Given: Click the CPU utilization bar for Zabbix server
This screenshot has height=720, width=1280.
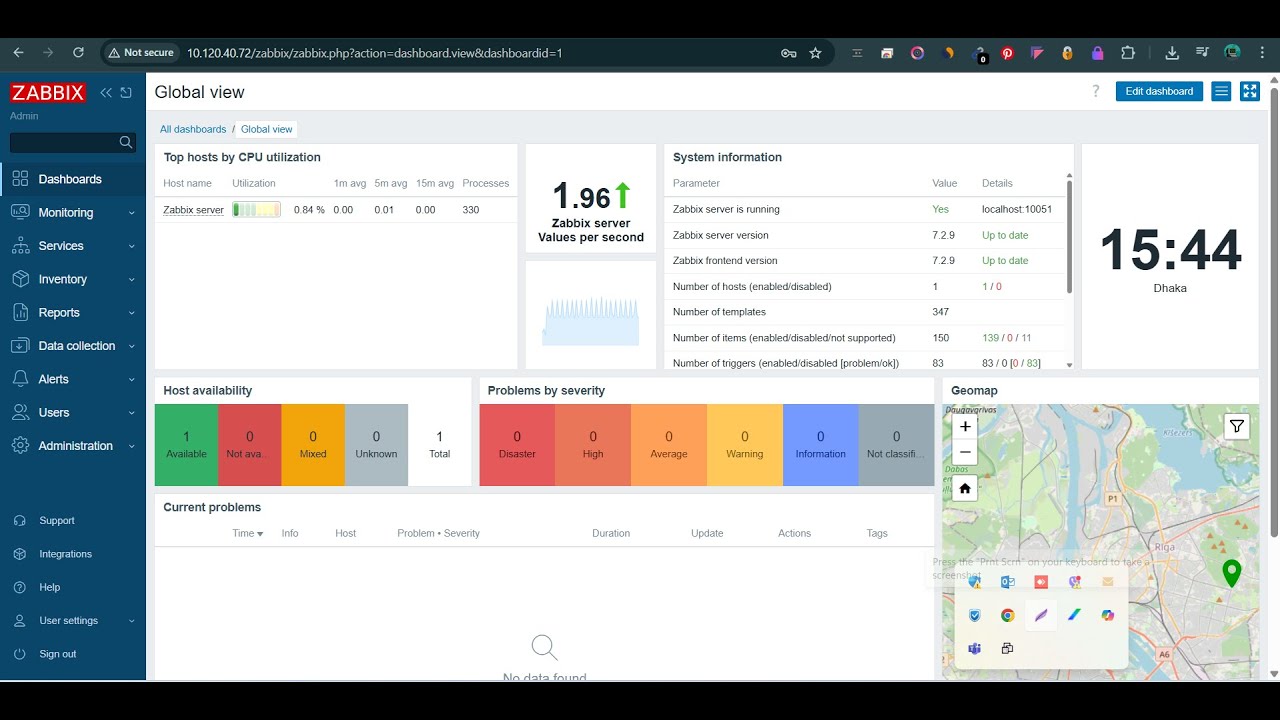Looking at the screenshot, I should point(256,210).
